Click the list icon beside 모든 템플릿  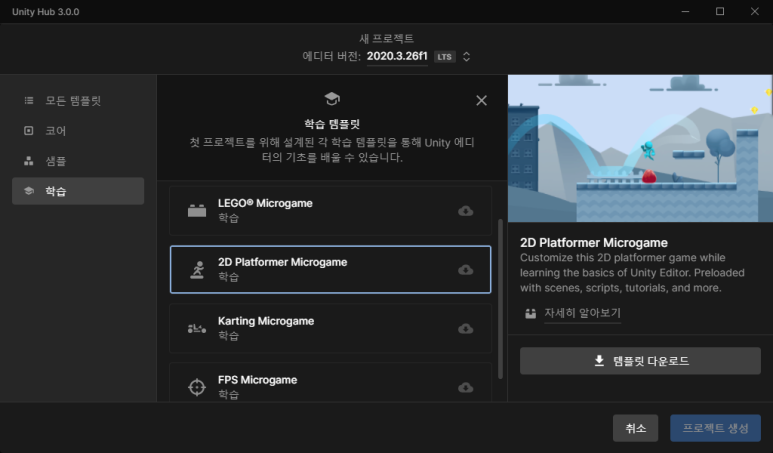pyautogui.click(x=29, y=101)
